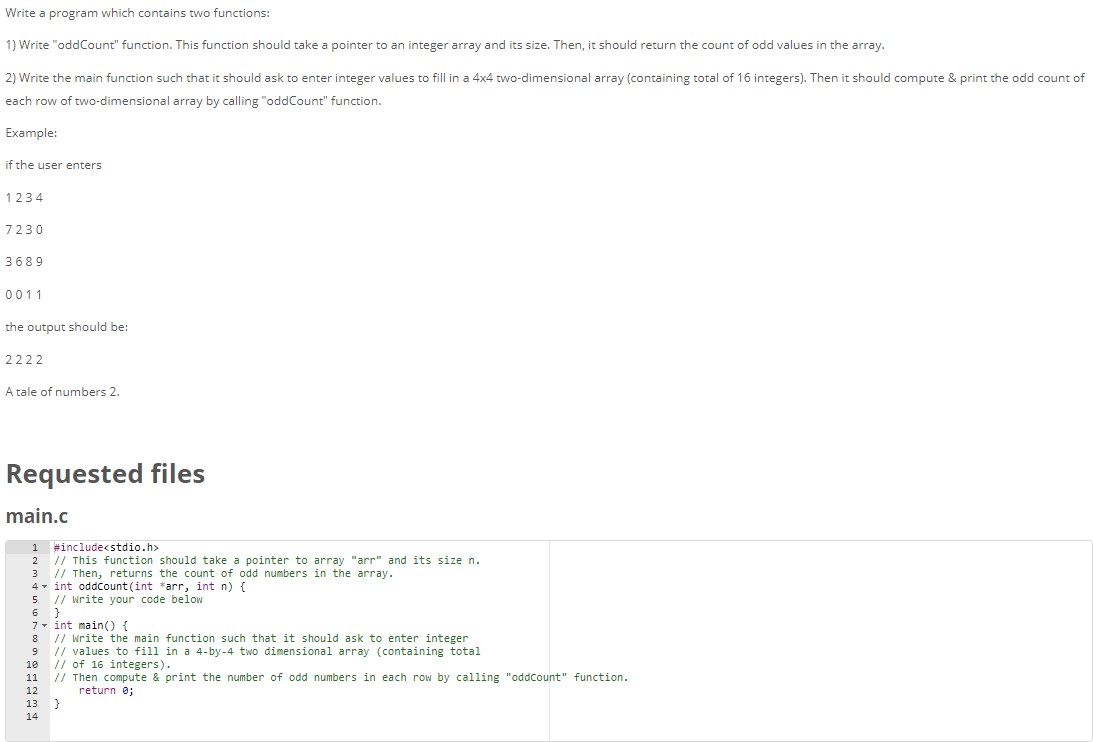
Task: Select the oddCount function signature text
Action: [150, 586]
